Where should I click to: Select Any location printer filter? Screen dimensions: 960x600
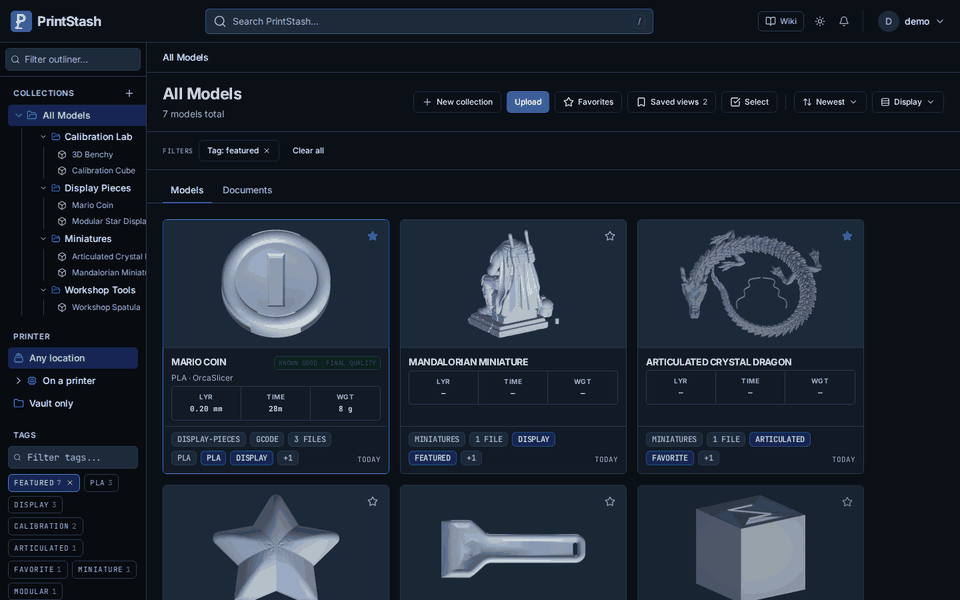pyautogui.click(x=73, y=358)
